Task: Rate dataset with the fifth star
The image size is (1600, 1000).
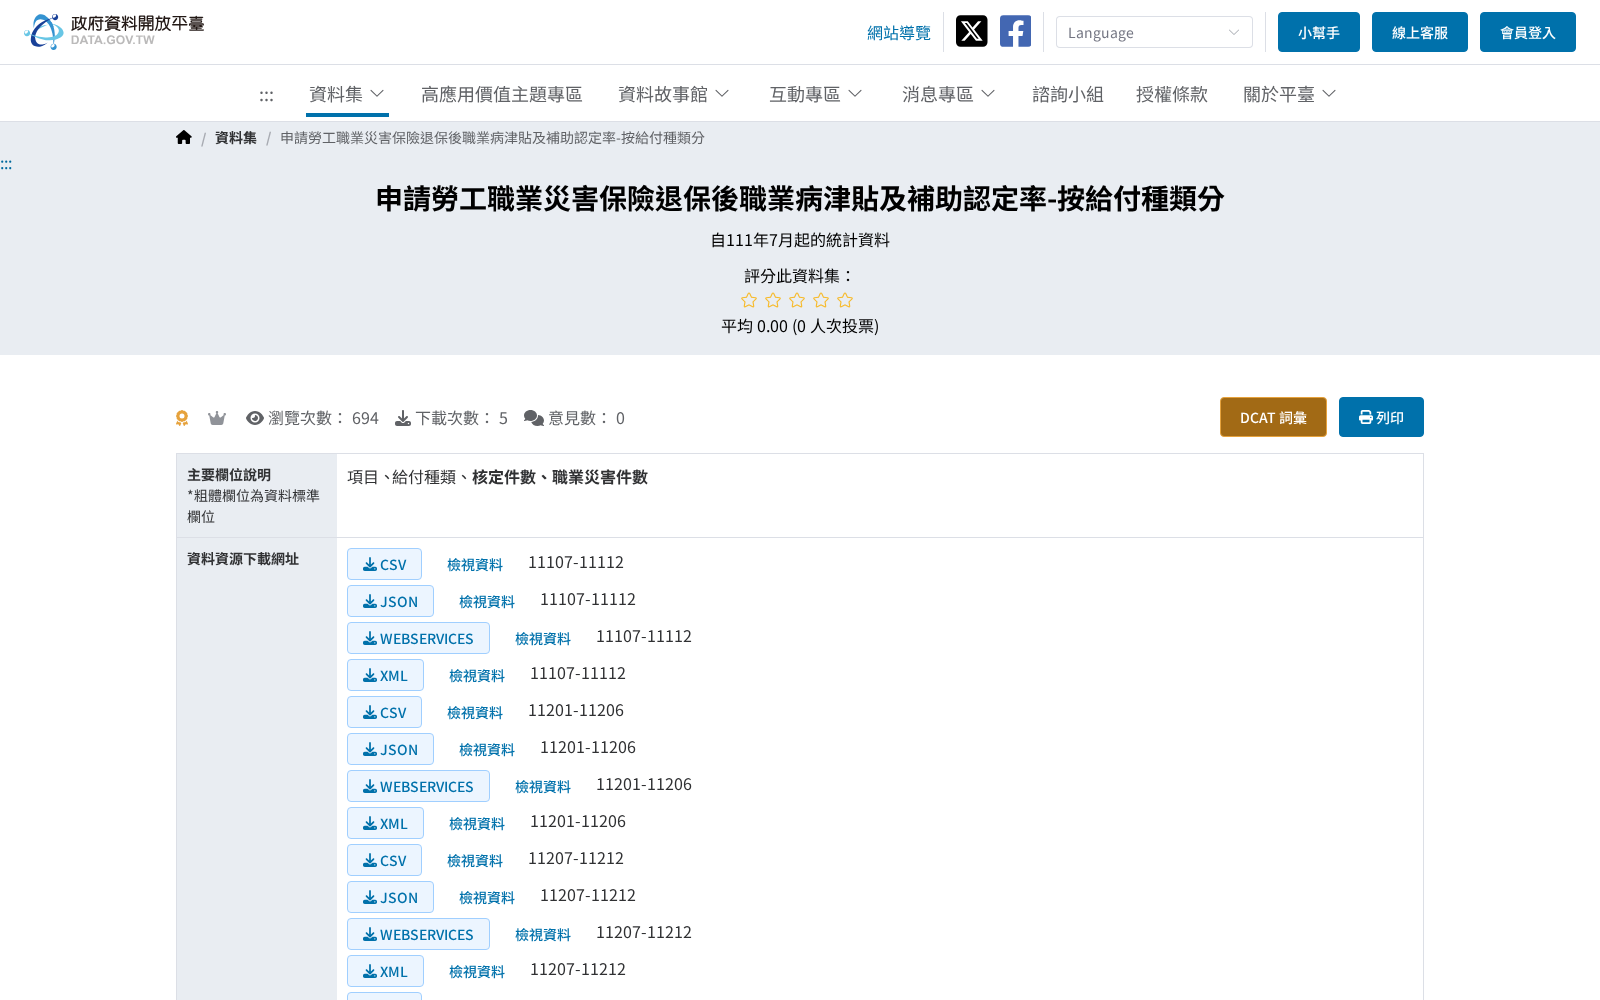Action: [845, 300]
